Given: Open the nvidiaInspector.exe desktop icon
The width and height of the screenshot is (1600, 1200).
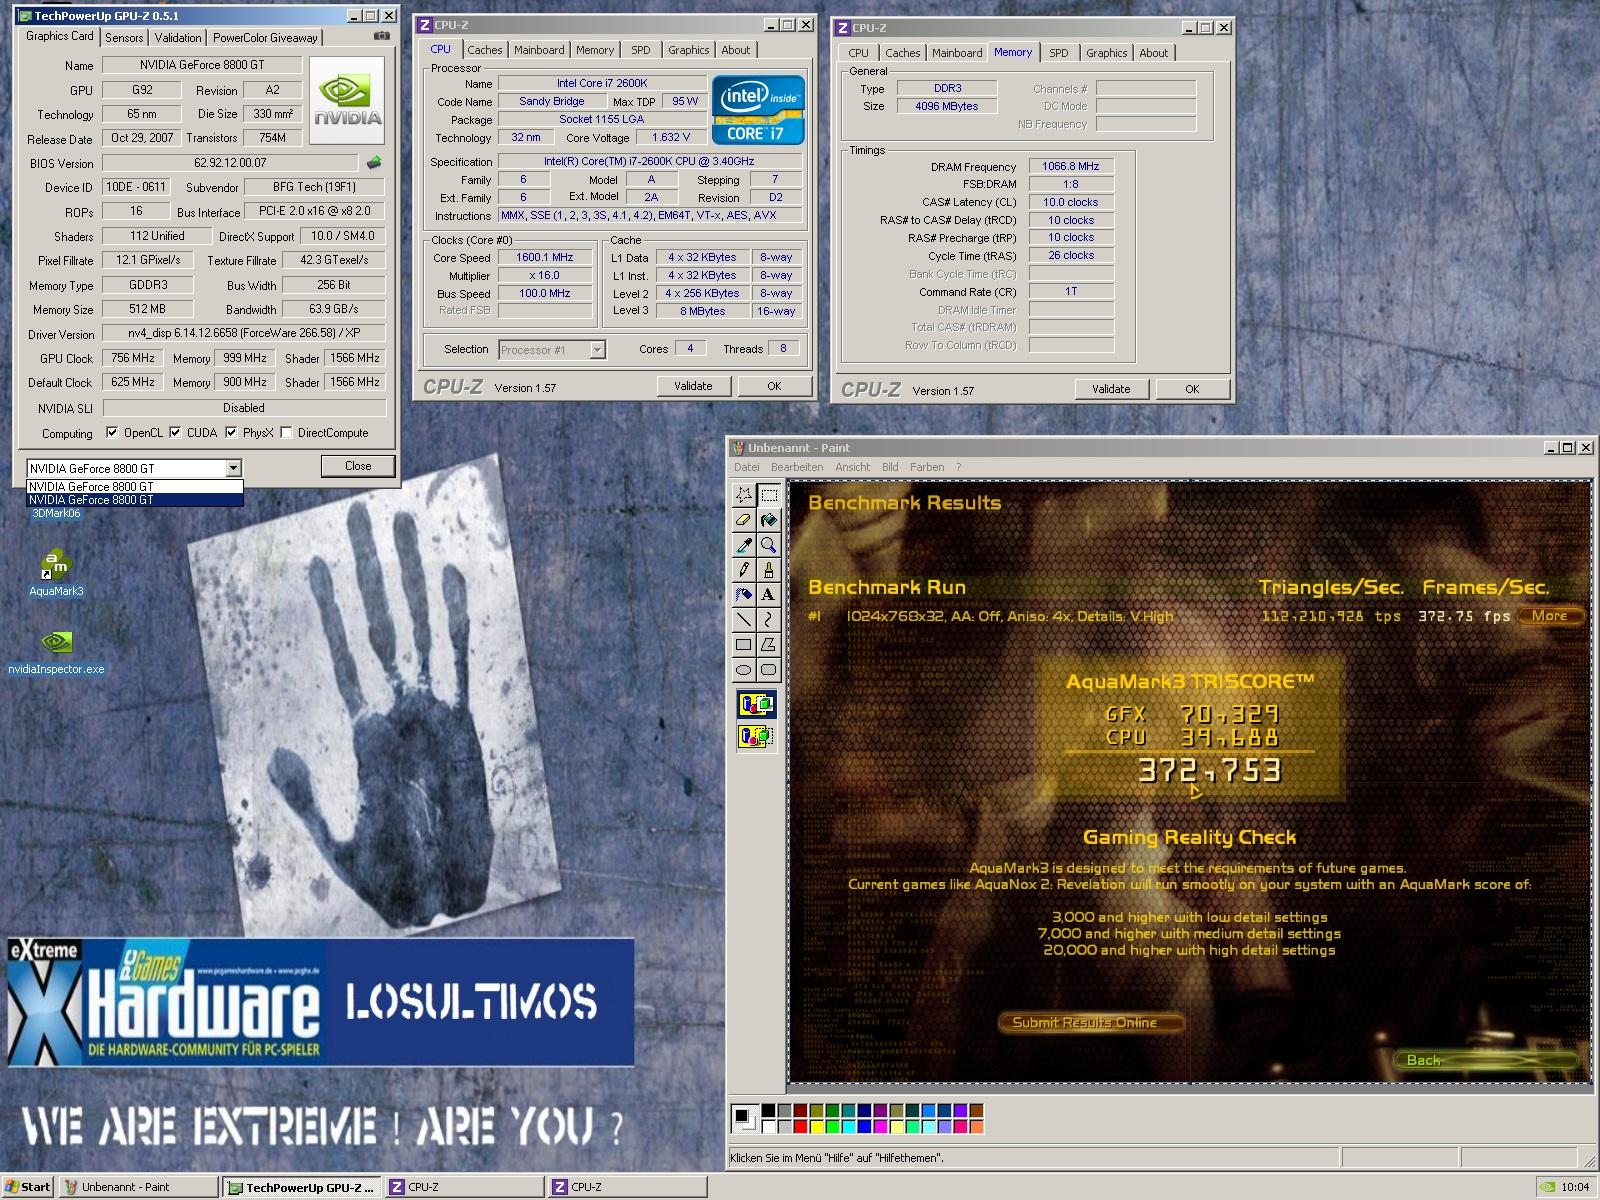Looking at the screenshot, I should pyautogui.click(x=56, y=652).
